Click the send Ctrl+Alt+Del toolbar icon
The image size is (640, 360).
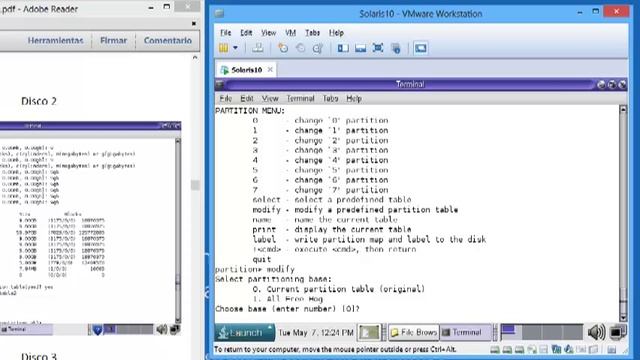click(x=258, y=48)
